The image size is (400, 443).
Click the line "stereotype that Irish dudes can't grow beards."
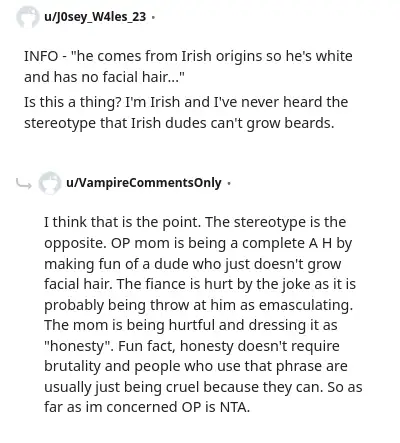pos(179,123)
